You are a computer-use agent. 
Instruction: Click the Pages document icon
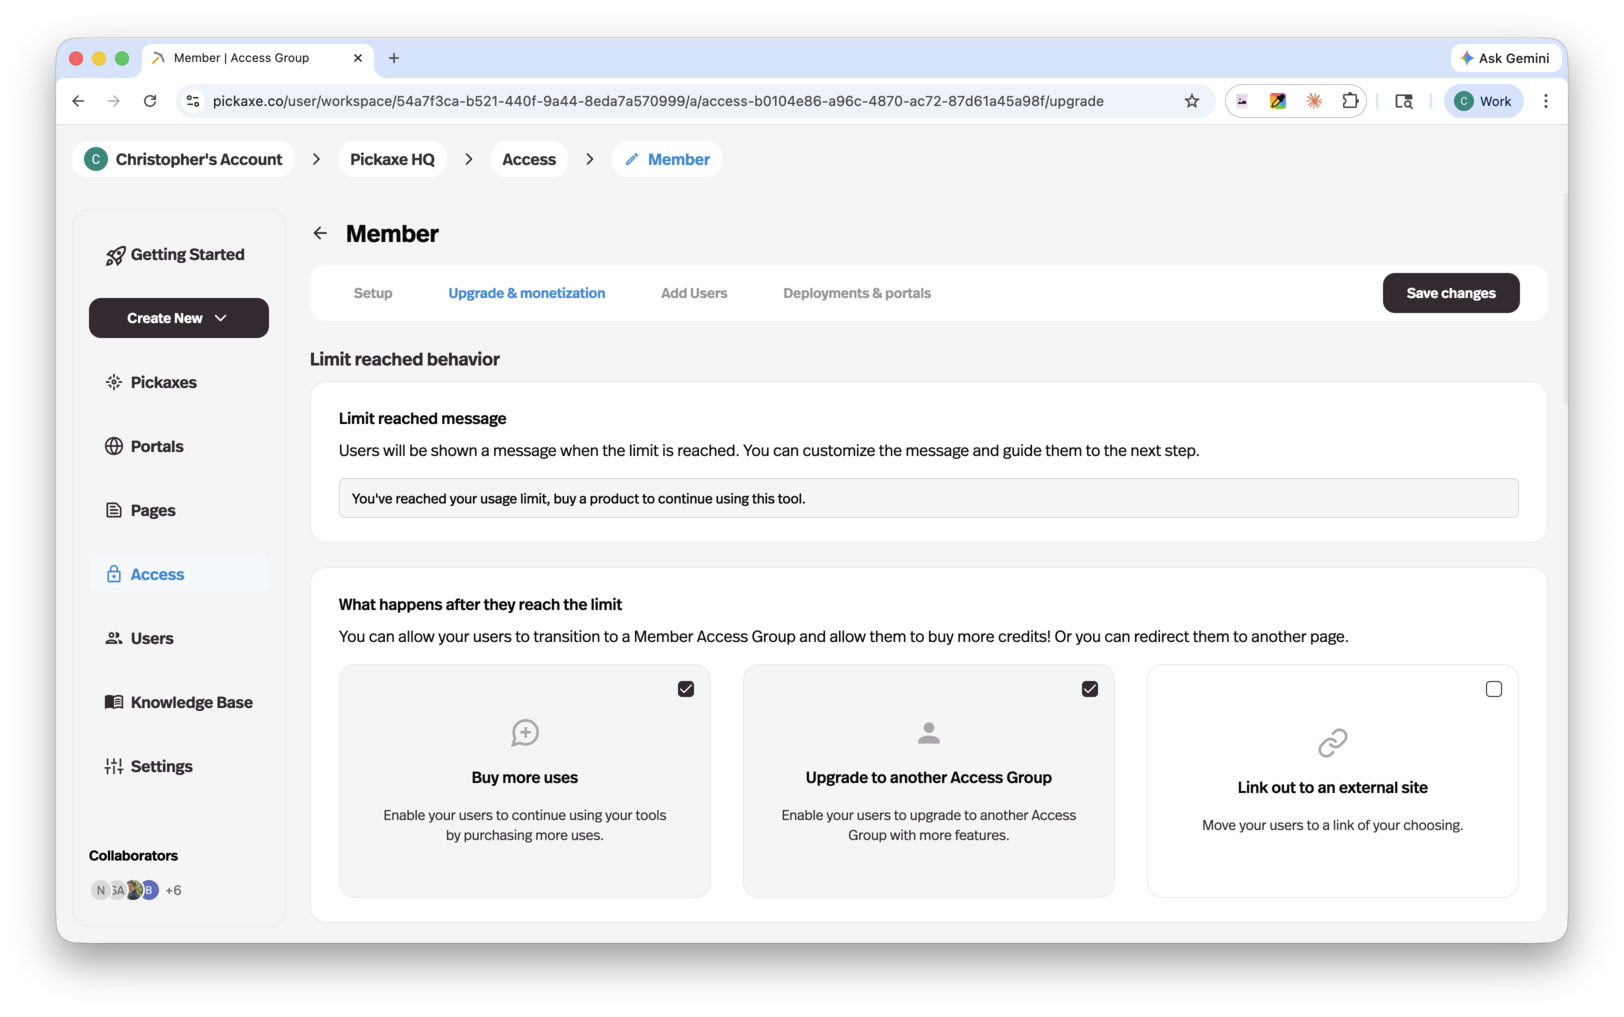point(114,510)
